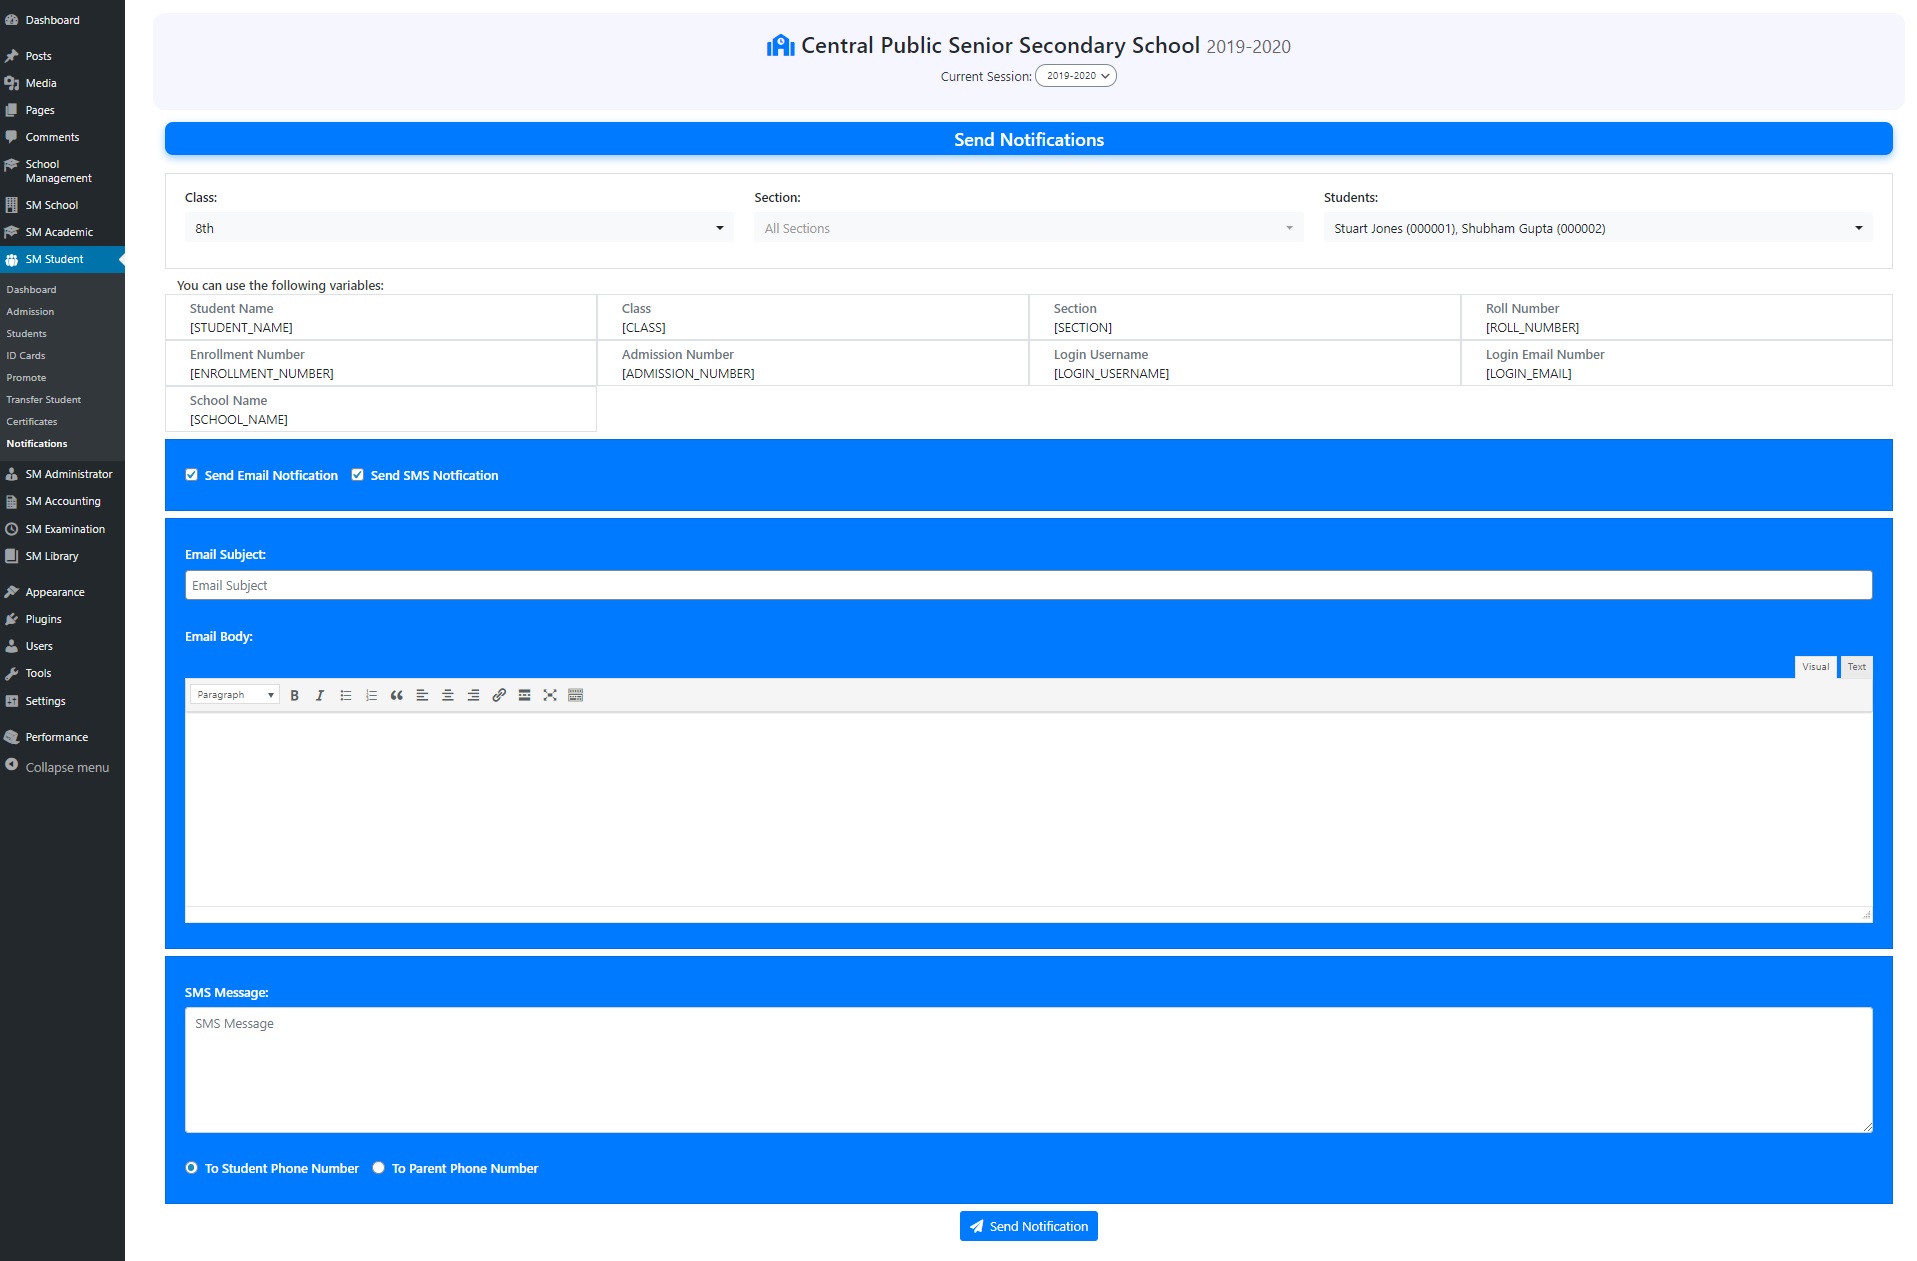
Task: Click the Comments bubble icon
Action: 12,137
